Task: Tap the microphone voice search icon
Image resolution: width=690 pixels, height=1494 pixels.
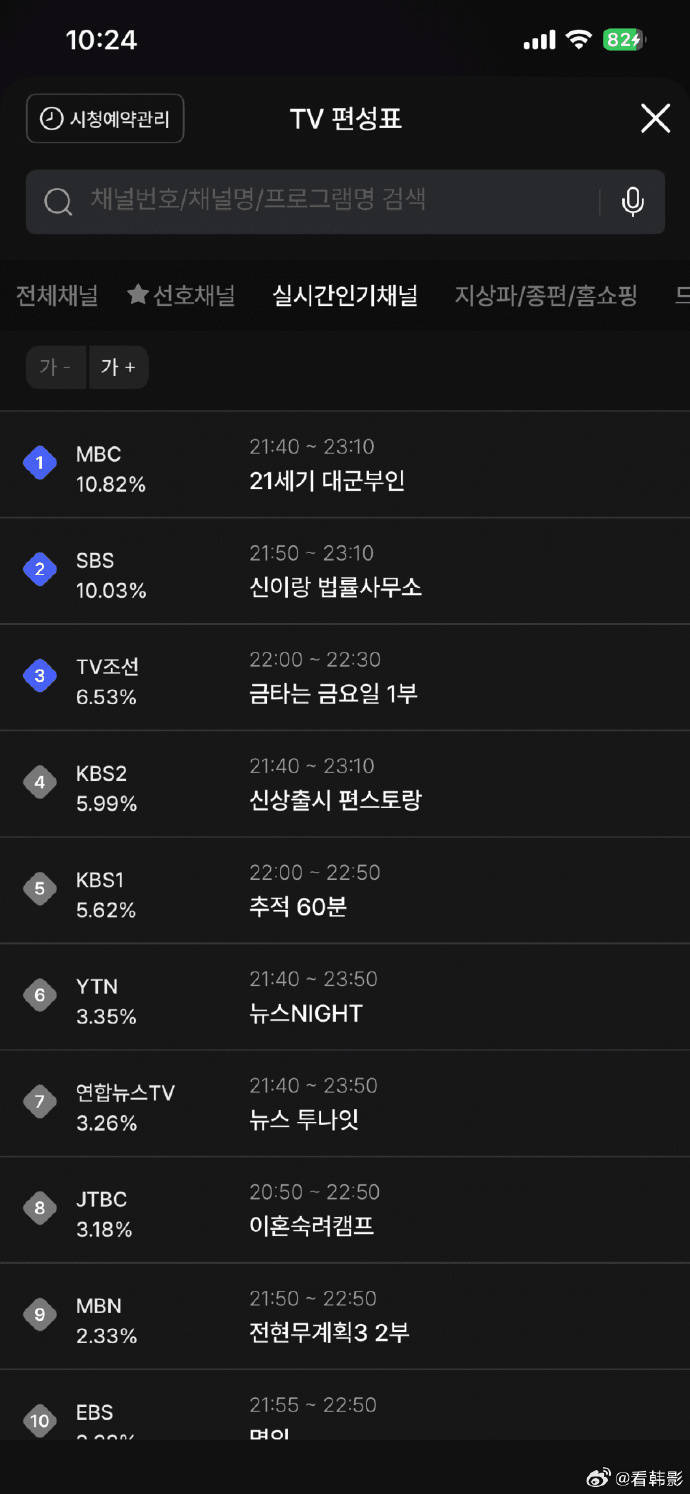Action: pos(632,201)
